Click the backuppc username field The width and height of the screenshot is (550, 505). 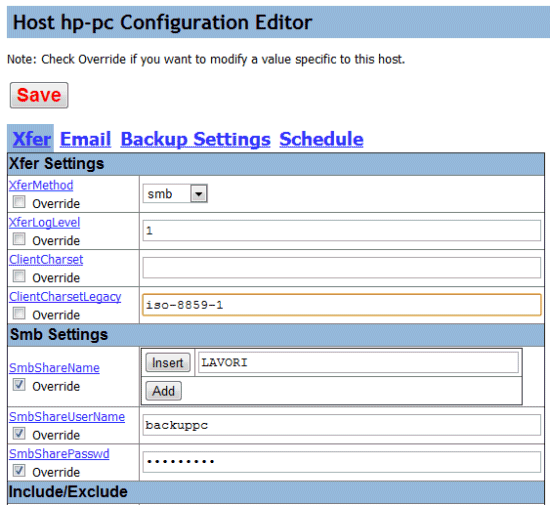coord(342,425)
